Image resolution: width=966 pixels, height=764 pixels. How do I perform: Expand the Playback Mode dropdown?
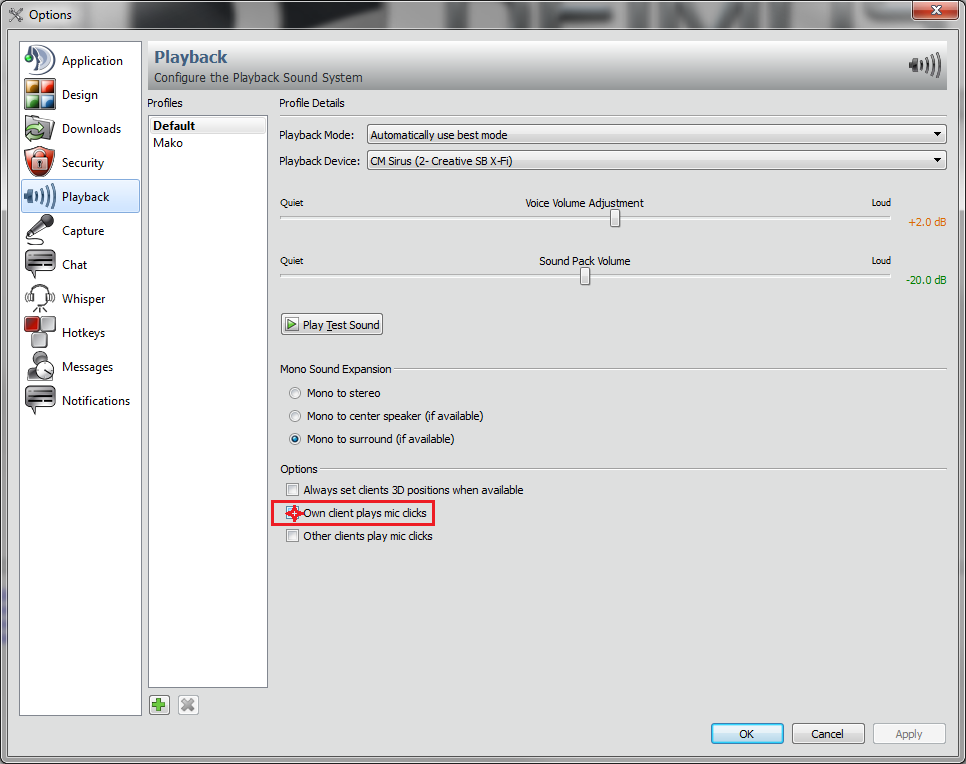[656, 134]
